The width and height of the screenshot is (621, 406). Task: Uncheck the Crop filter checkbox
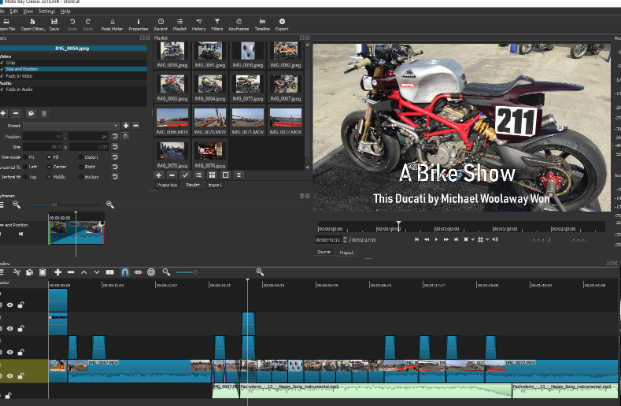point(3,61)
